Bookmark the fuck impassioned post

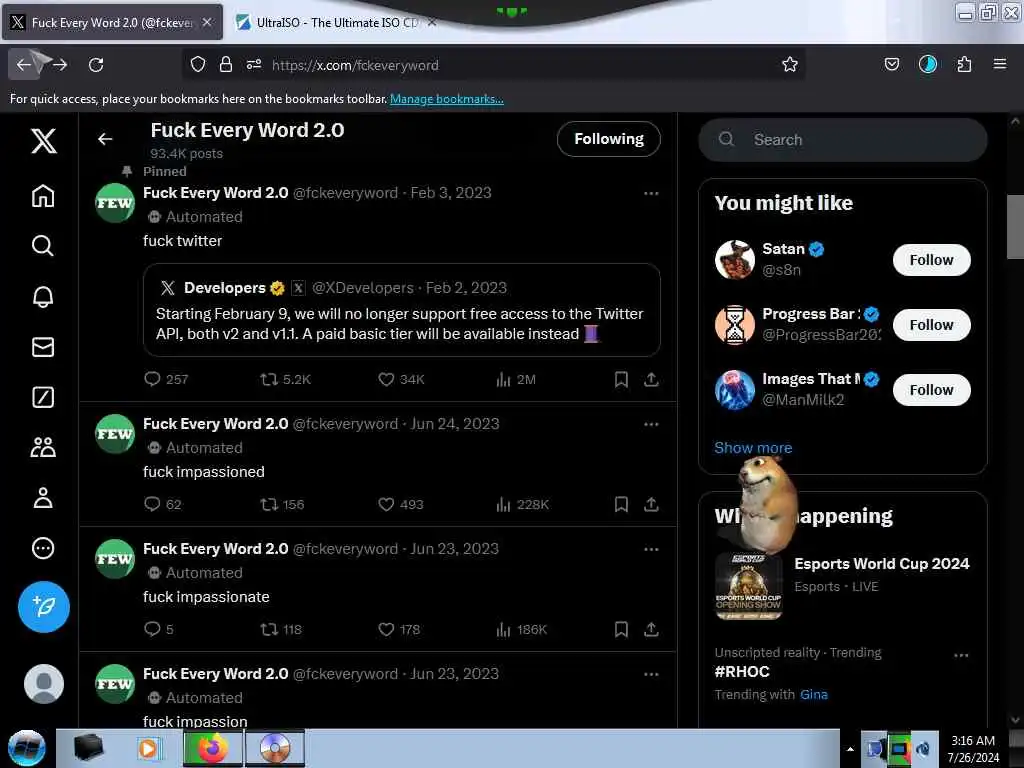tap(621, 504)
